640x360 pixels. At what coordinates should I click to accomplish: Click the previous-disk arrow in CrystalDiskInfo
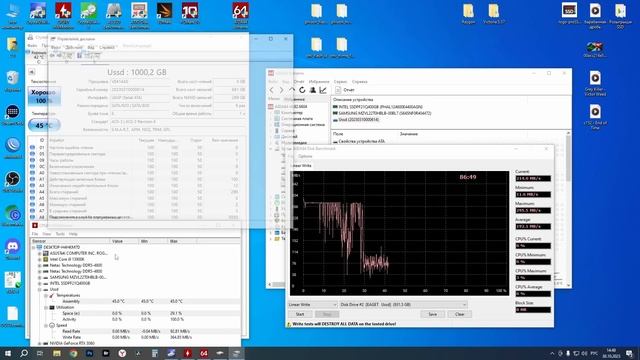32,72
